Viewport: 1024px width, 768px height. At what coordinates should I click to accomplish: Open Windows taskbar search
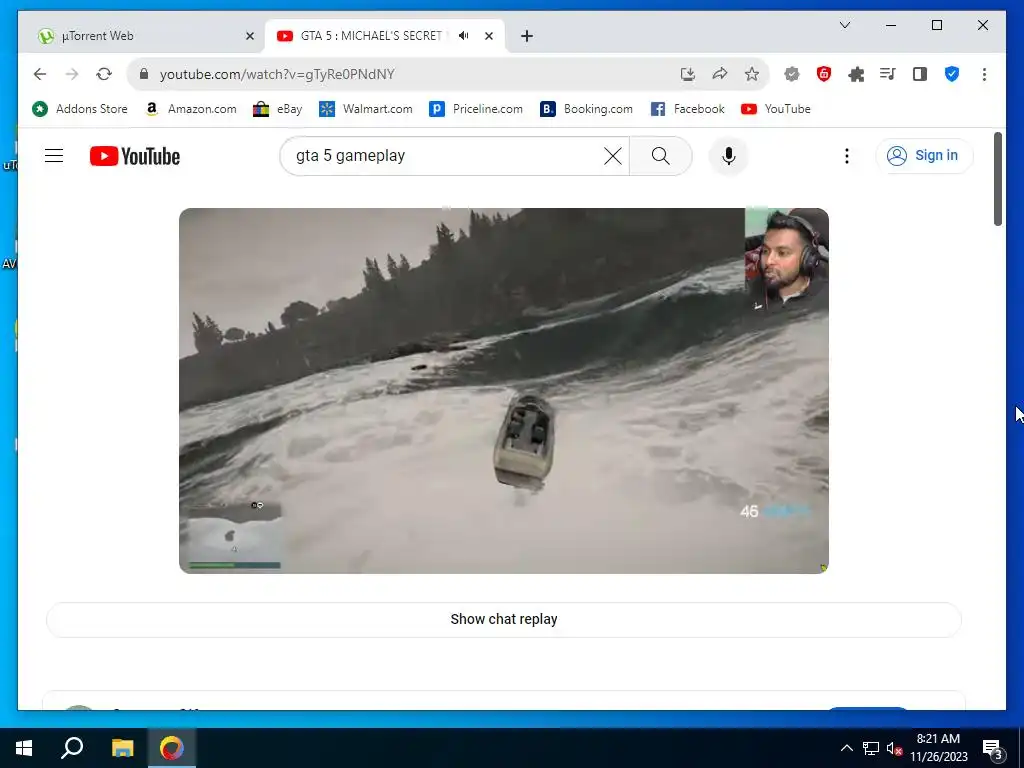72,748
